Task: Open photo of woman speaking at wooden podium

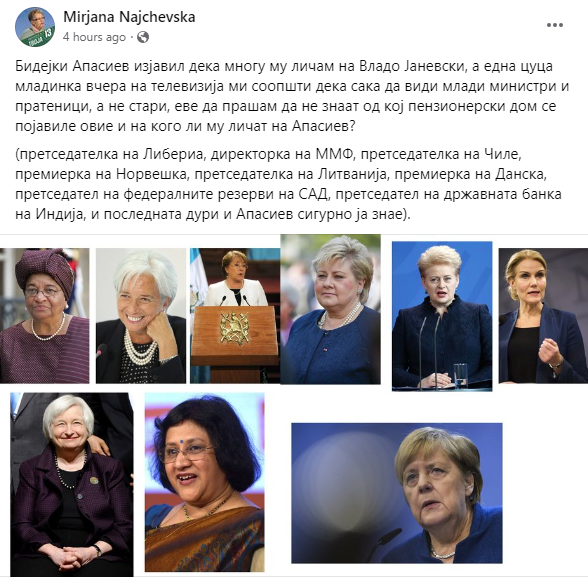Action: (235, 315)
